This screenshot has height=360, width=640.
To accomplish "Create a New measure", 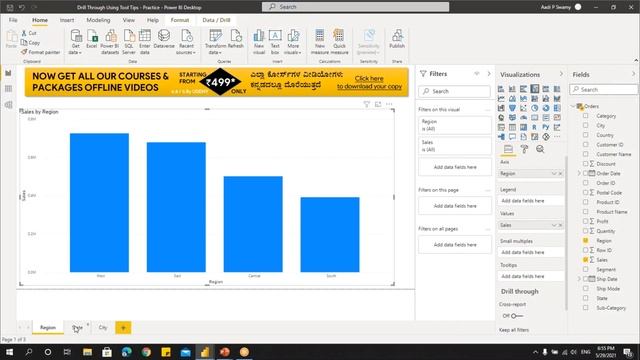I will coord(320,42).
